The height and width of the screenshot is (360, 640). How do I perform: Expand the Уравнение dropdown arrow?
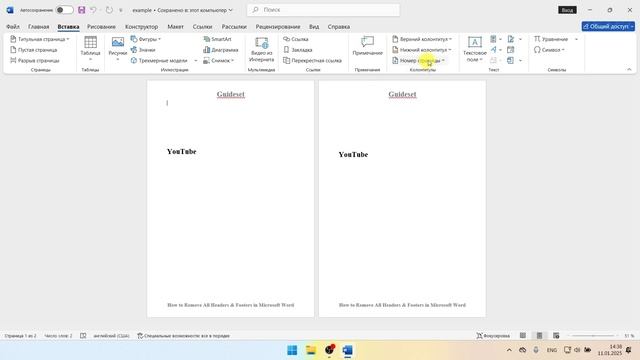[576, 39]
